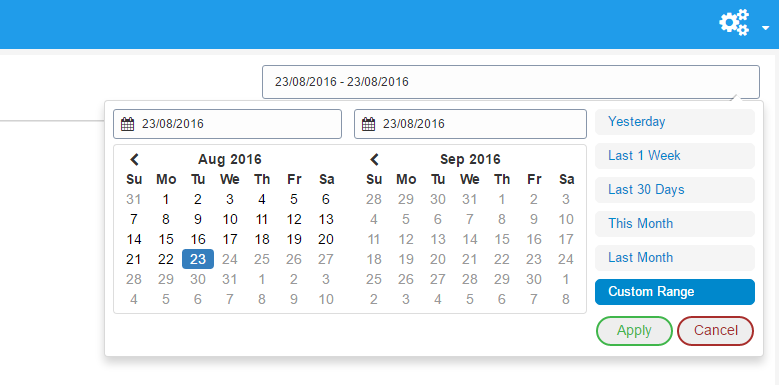
Task: Apply the selected date range
Action: point(634,331)
